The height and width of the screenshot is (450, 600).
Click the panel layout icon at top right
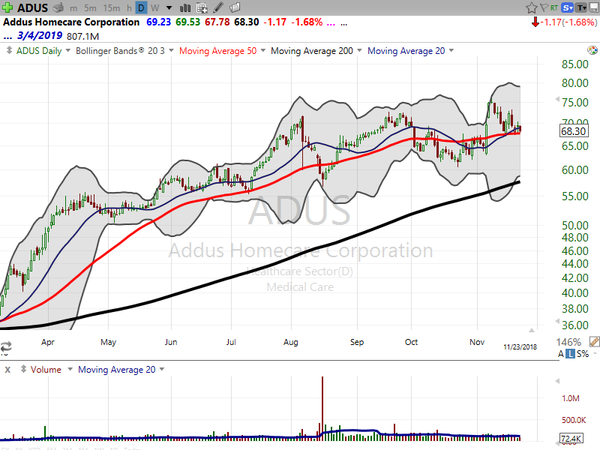pyautogui.click(x=594, y=8)
